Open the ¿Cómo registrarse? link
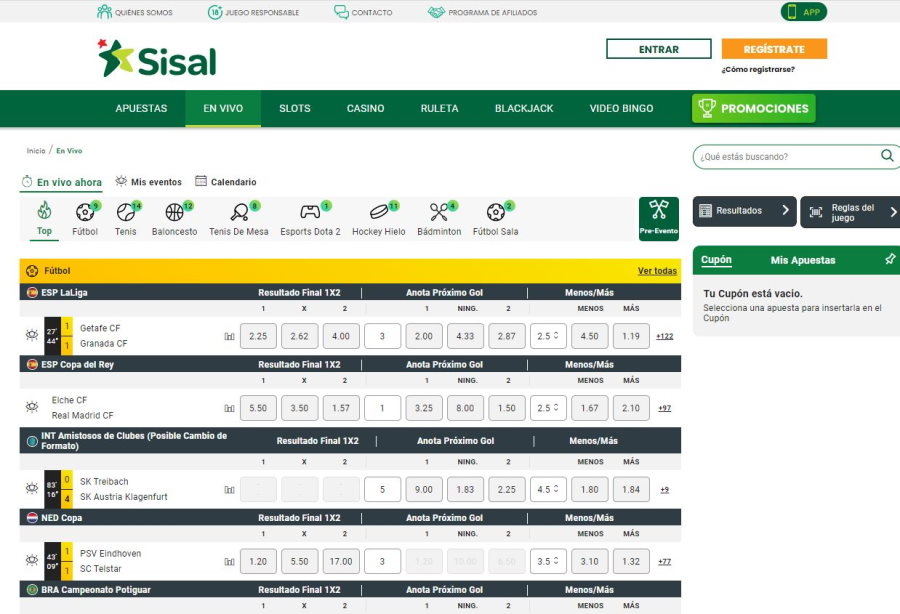This screenshot has width=900, height=614. point(758,69)
